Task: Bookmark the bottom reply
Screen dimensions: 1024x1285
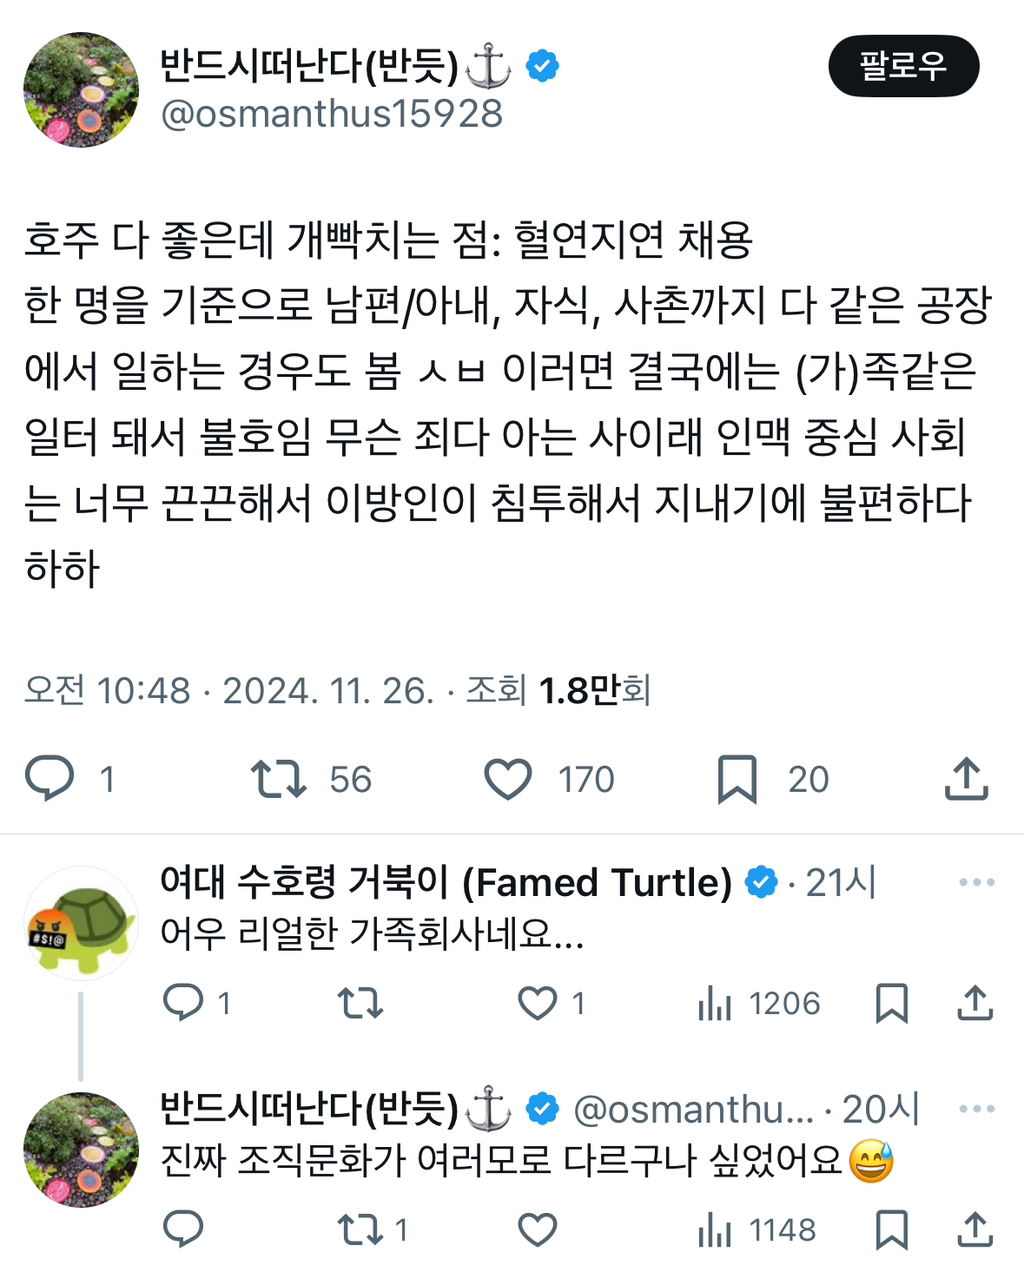Action: coord(889,1230)
